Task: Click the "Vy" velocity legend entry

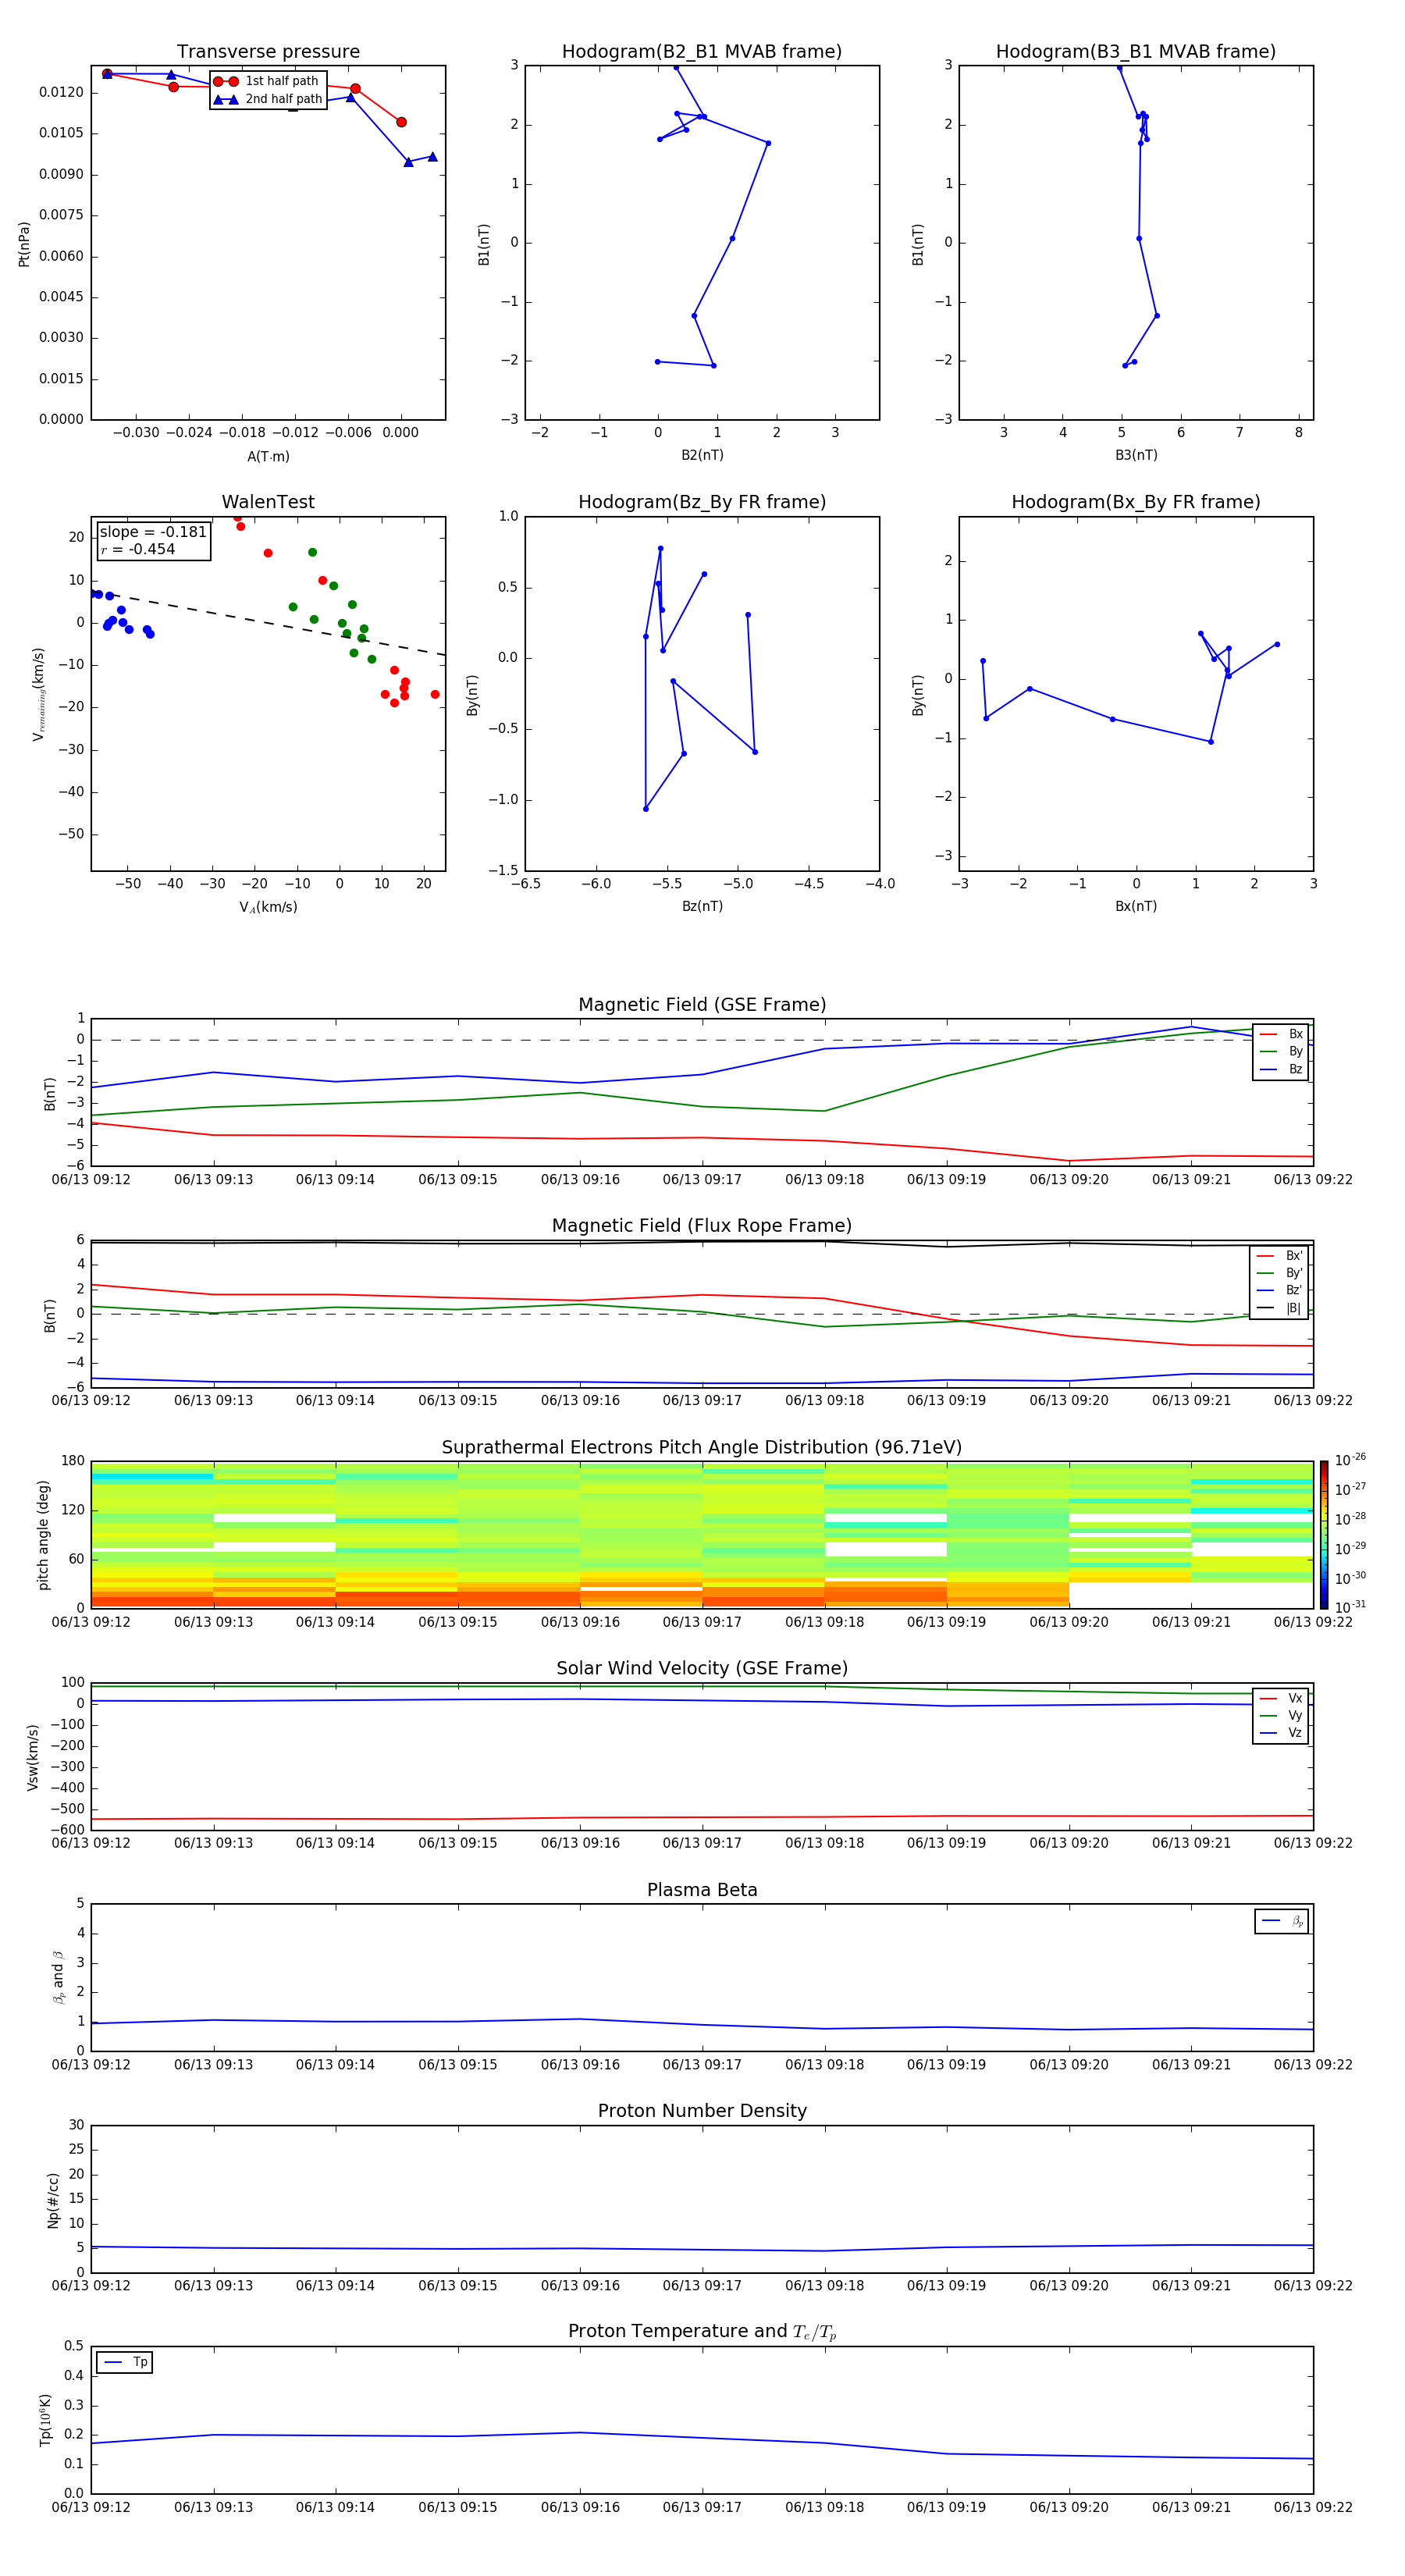Action: [x=1281, y=1715]
